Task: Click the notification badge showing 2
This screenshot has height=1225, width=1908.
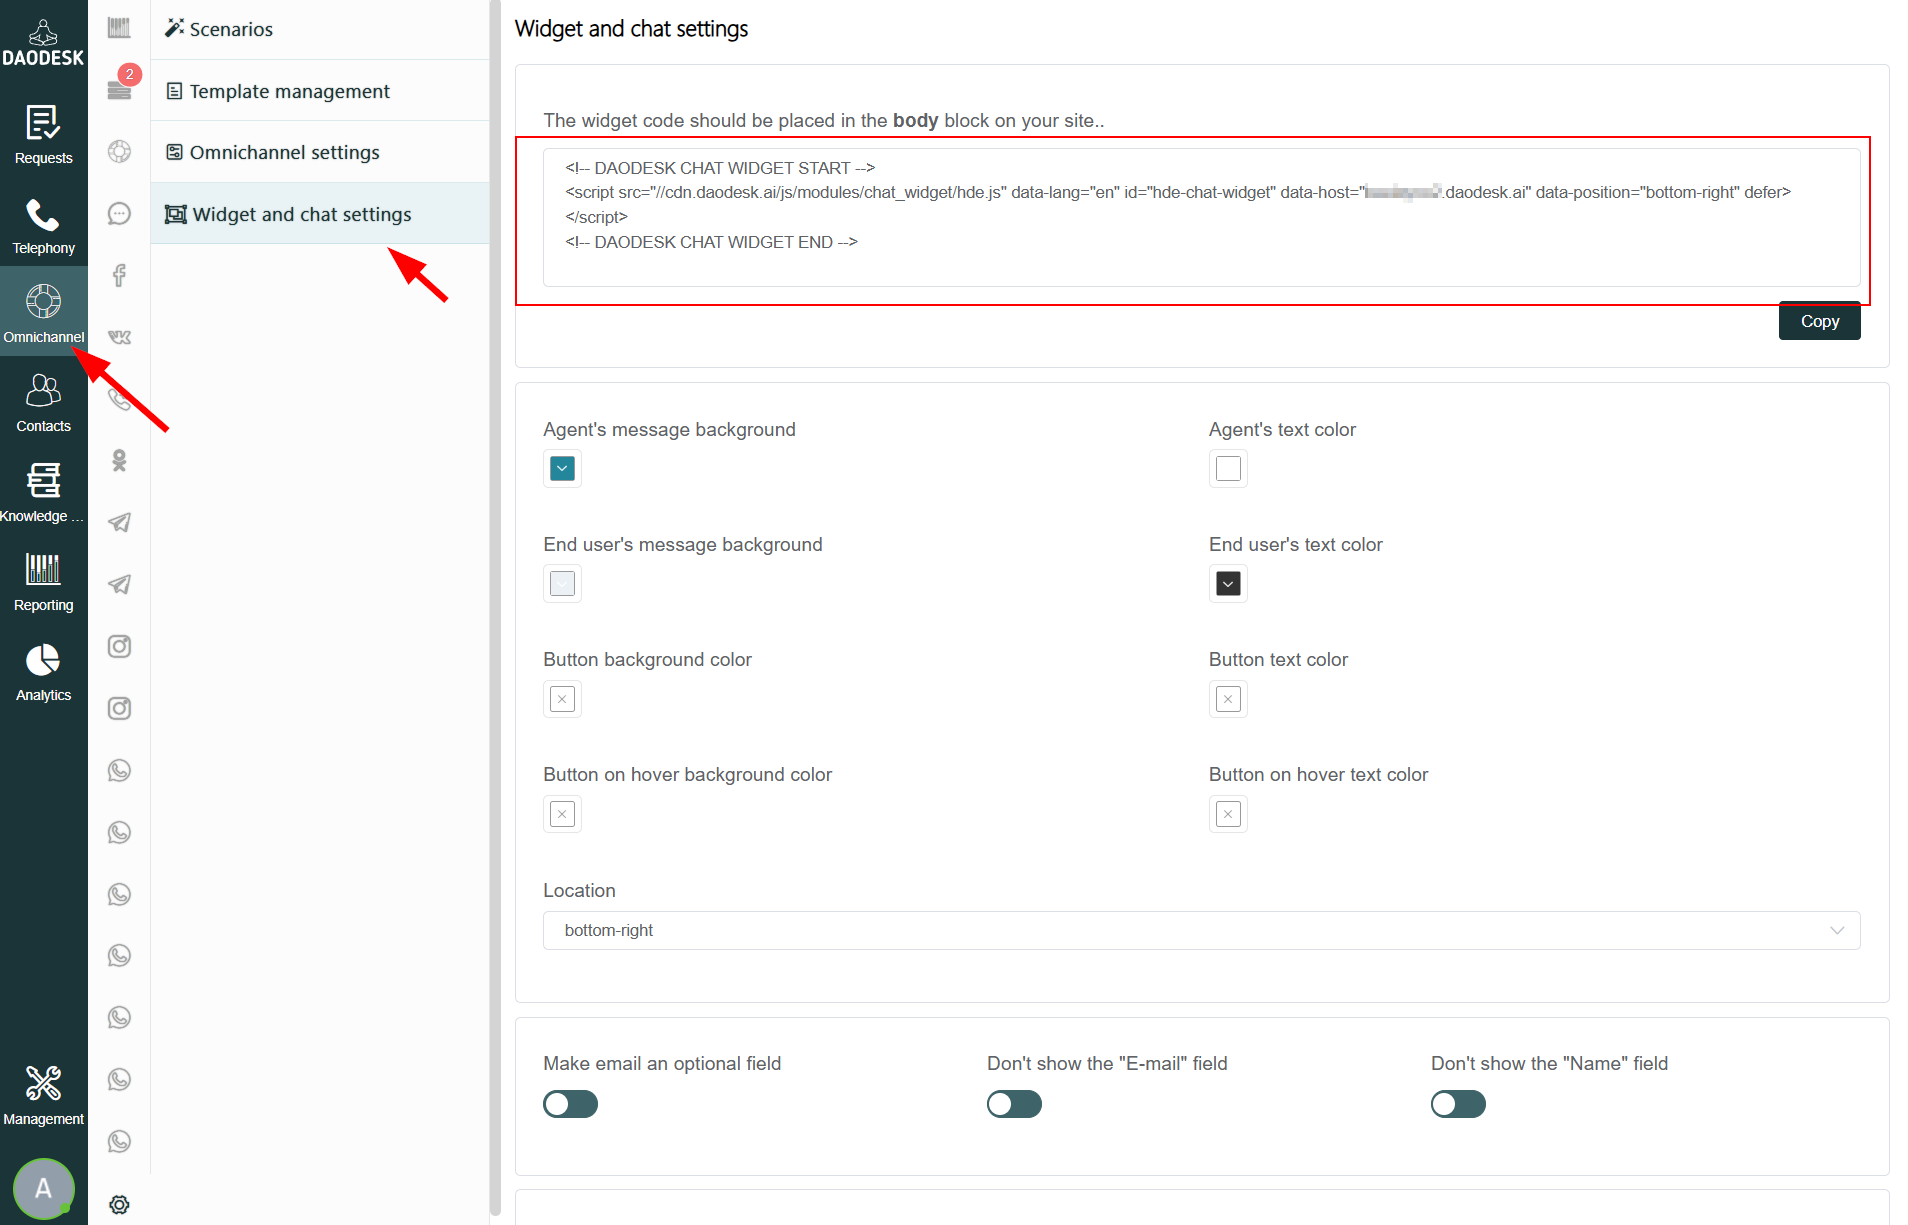Action: coord(130,74)
